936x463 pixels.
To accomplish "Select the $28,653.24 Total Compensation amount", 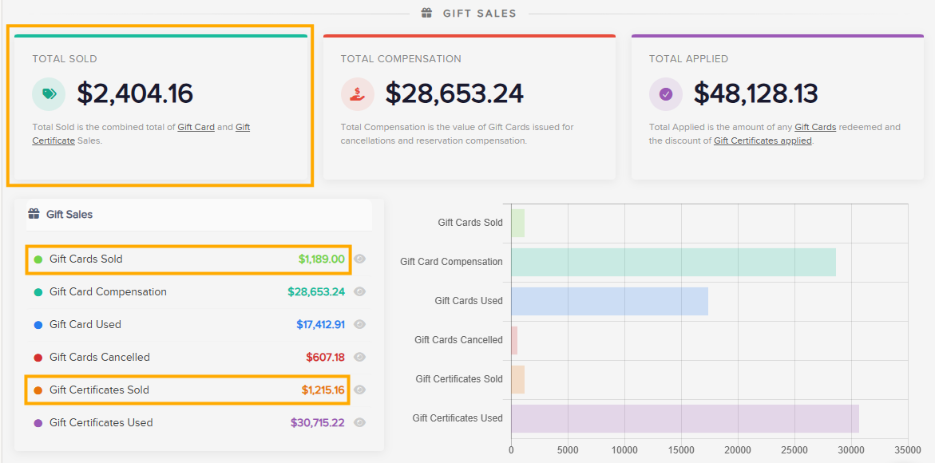I will (x=454, y=94).
